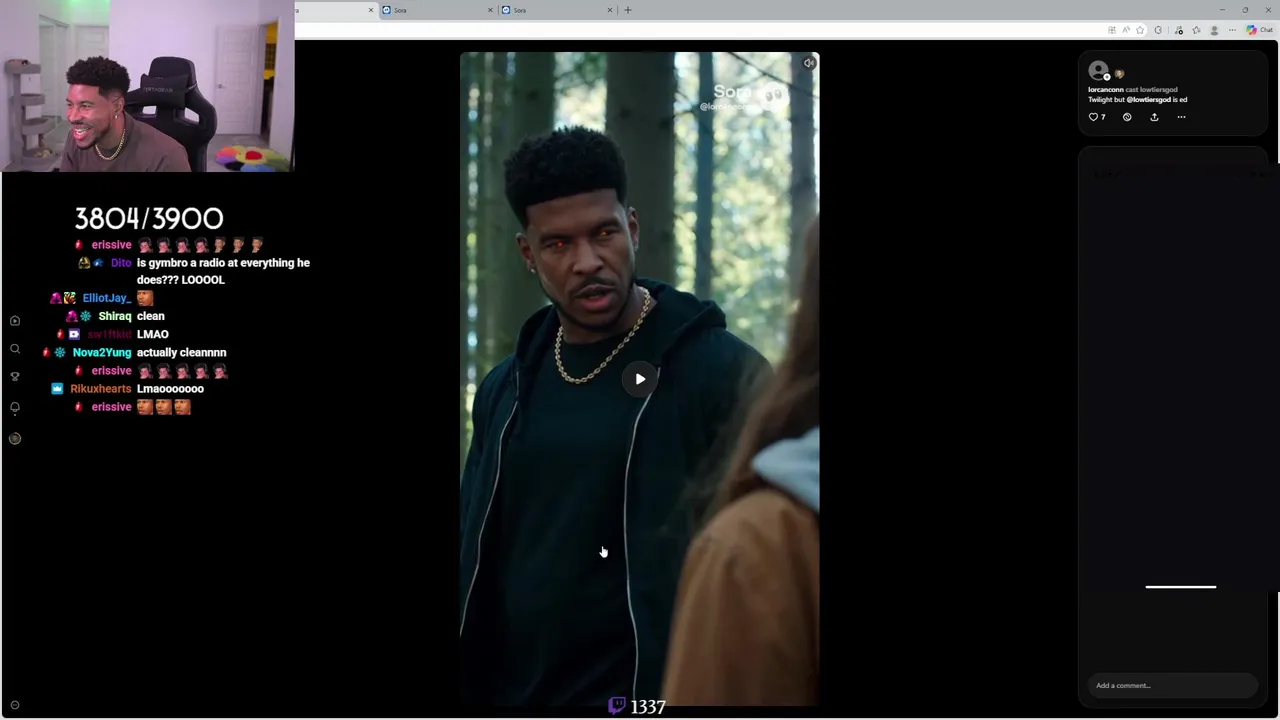Screen dimensions: 1280x720
Task: Open a new browser tab
Action: click(x=628, y=10)
